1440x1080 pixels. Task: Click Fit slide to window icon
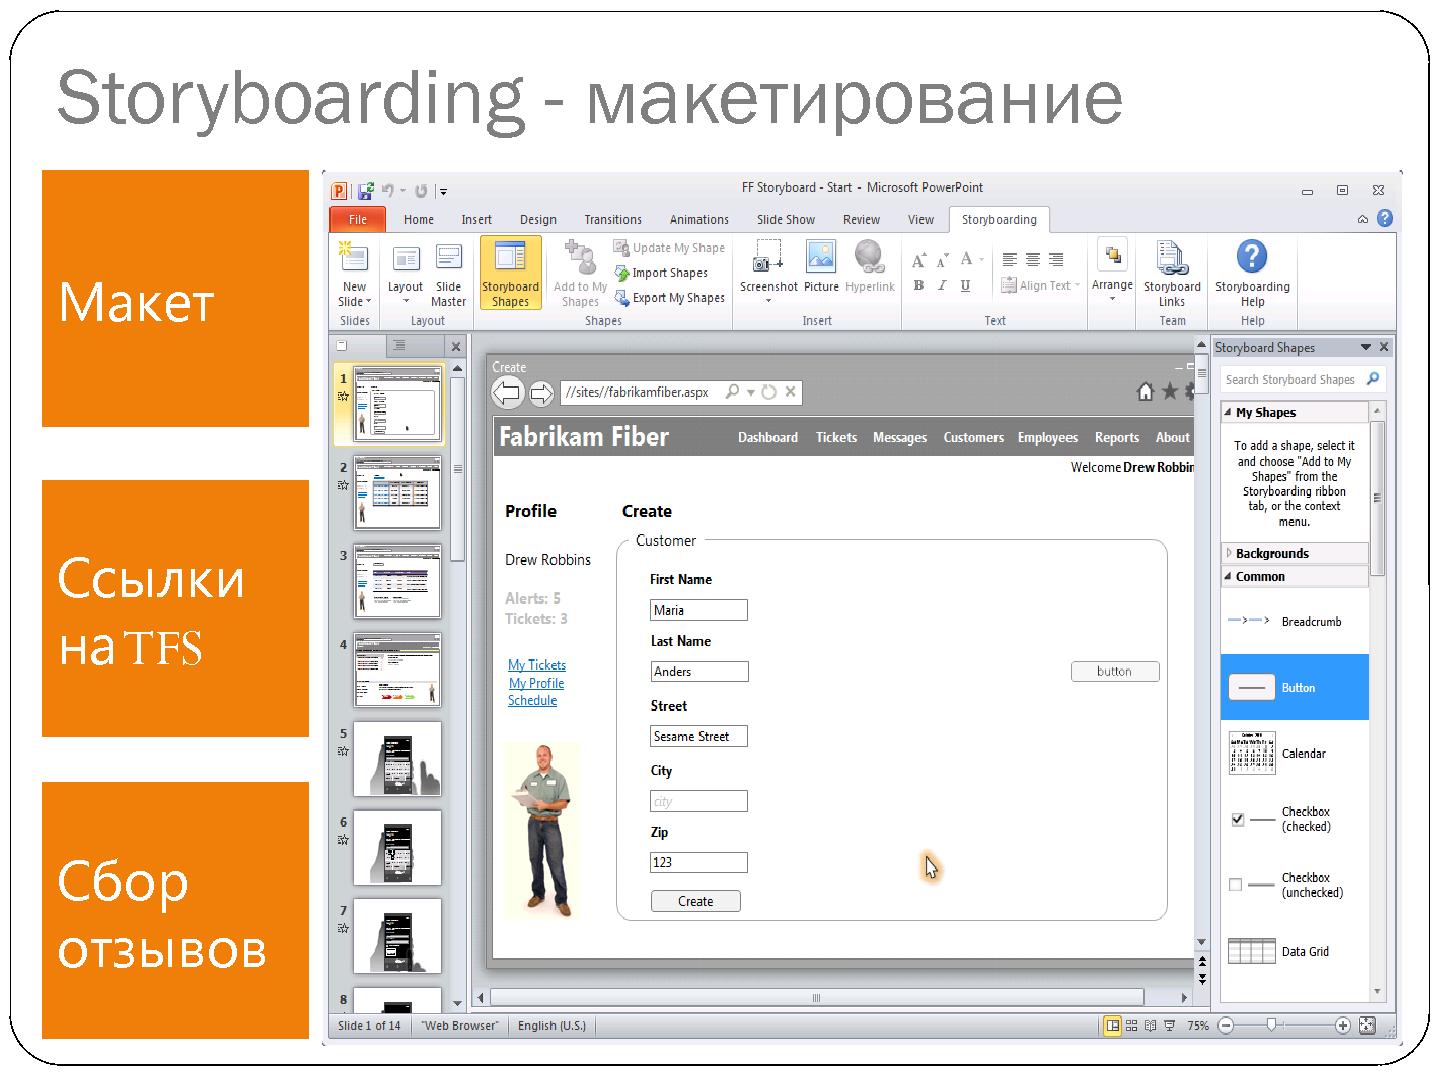1367,1025
